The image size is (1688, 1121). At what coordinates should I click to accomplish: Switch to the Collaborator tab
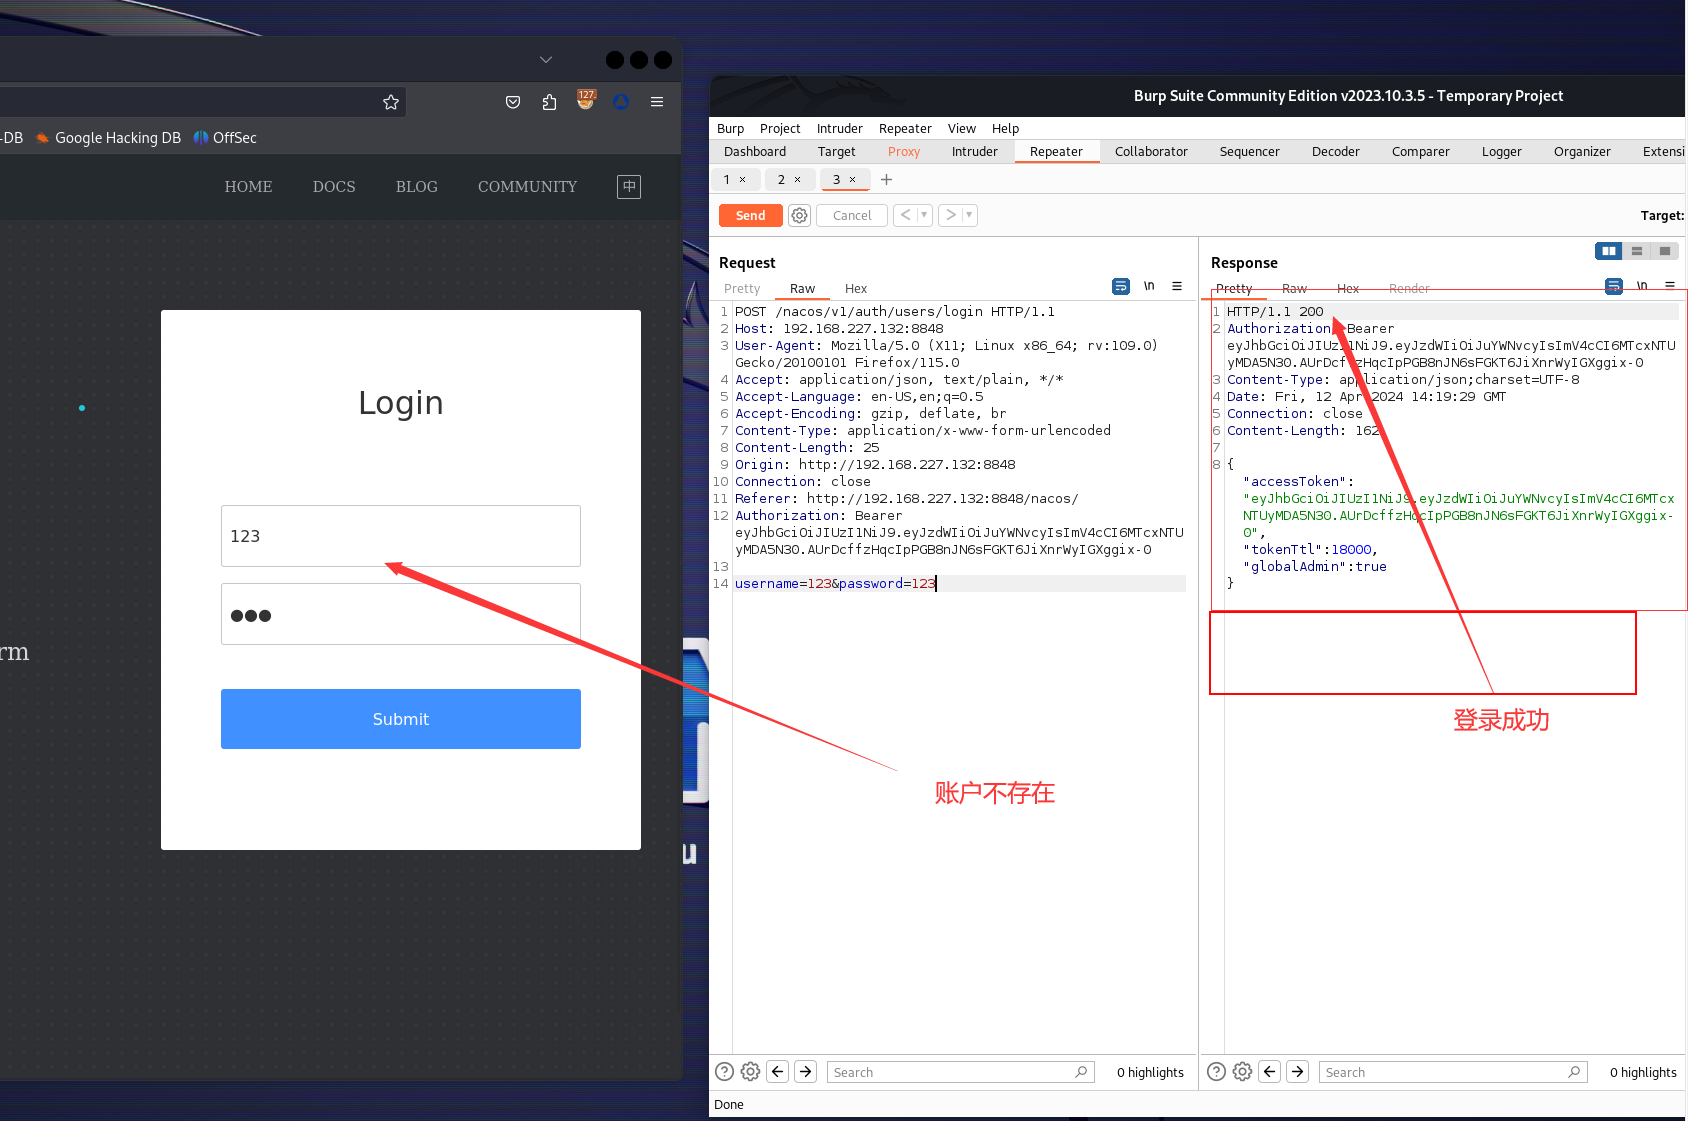(1151, 152)
